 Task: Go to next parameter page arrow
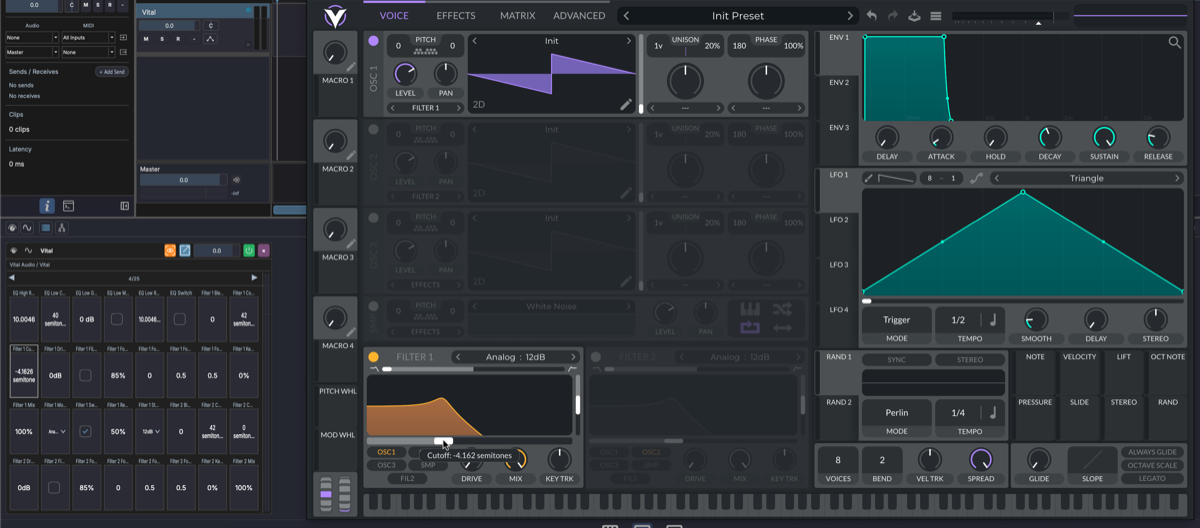[x=254, y=277]
